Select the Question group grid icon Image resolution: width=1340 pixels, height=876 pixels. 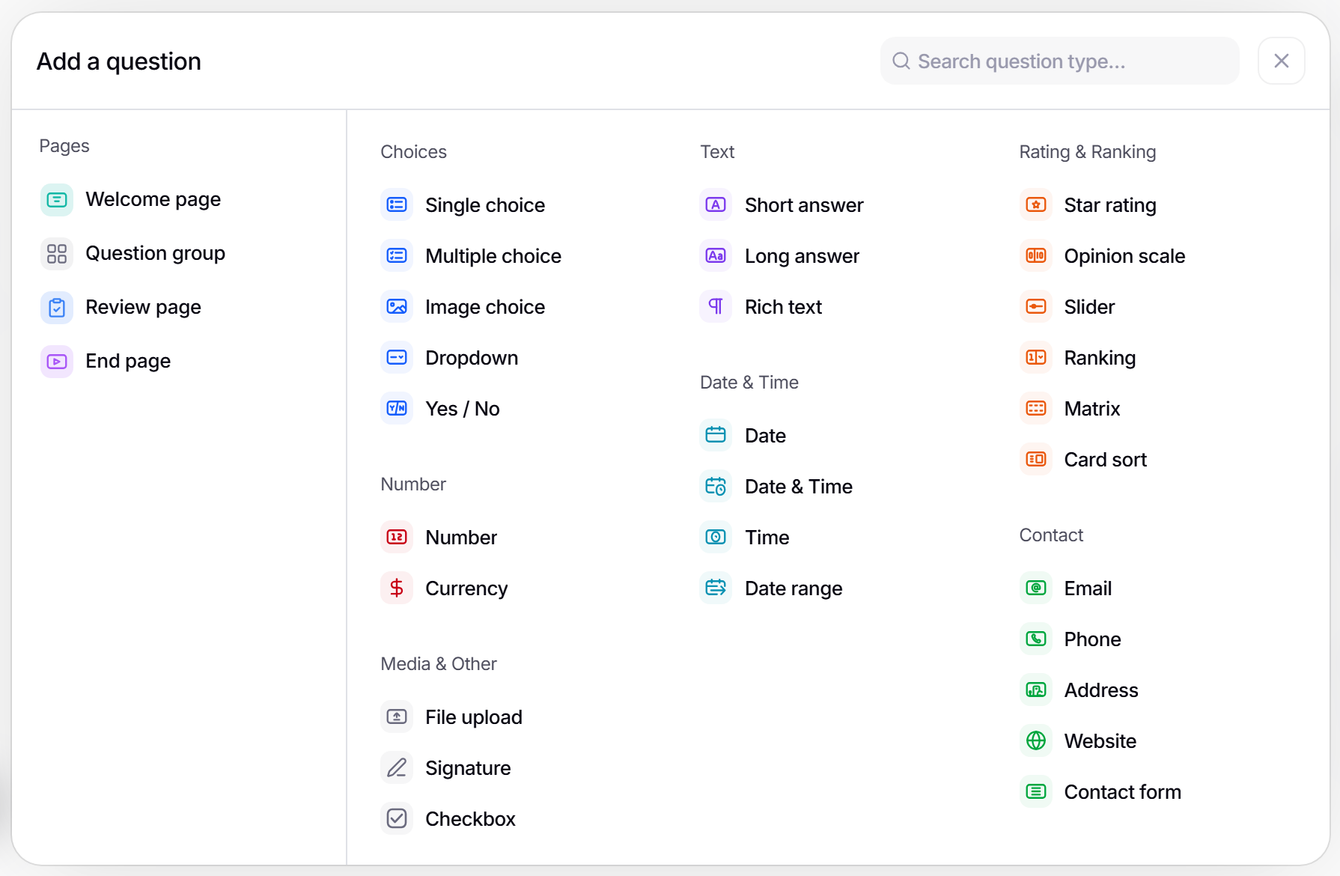point(57,254)
